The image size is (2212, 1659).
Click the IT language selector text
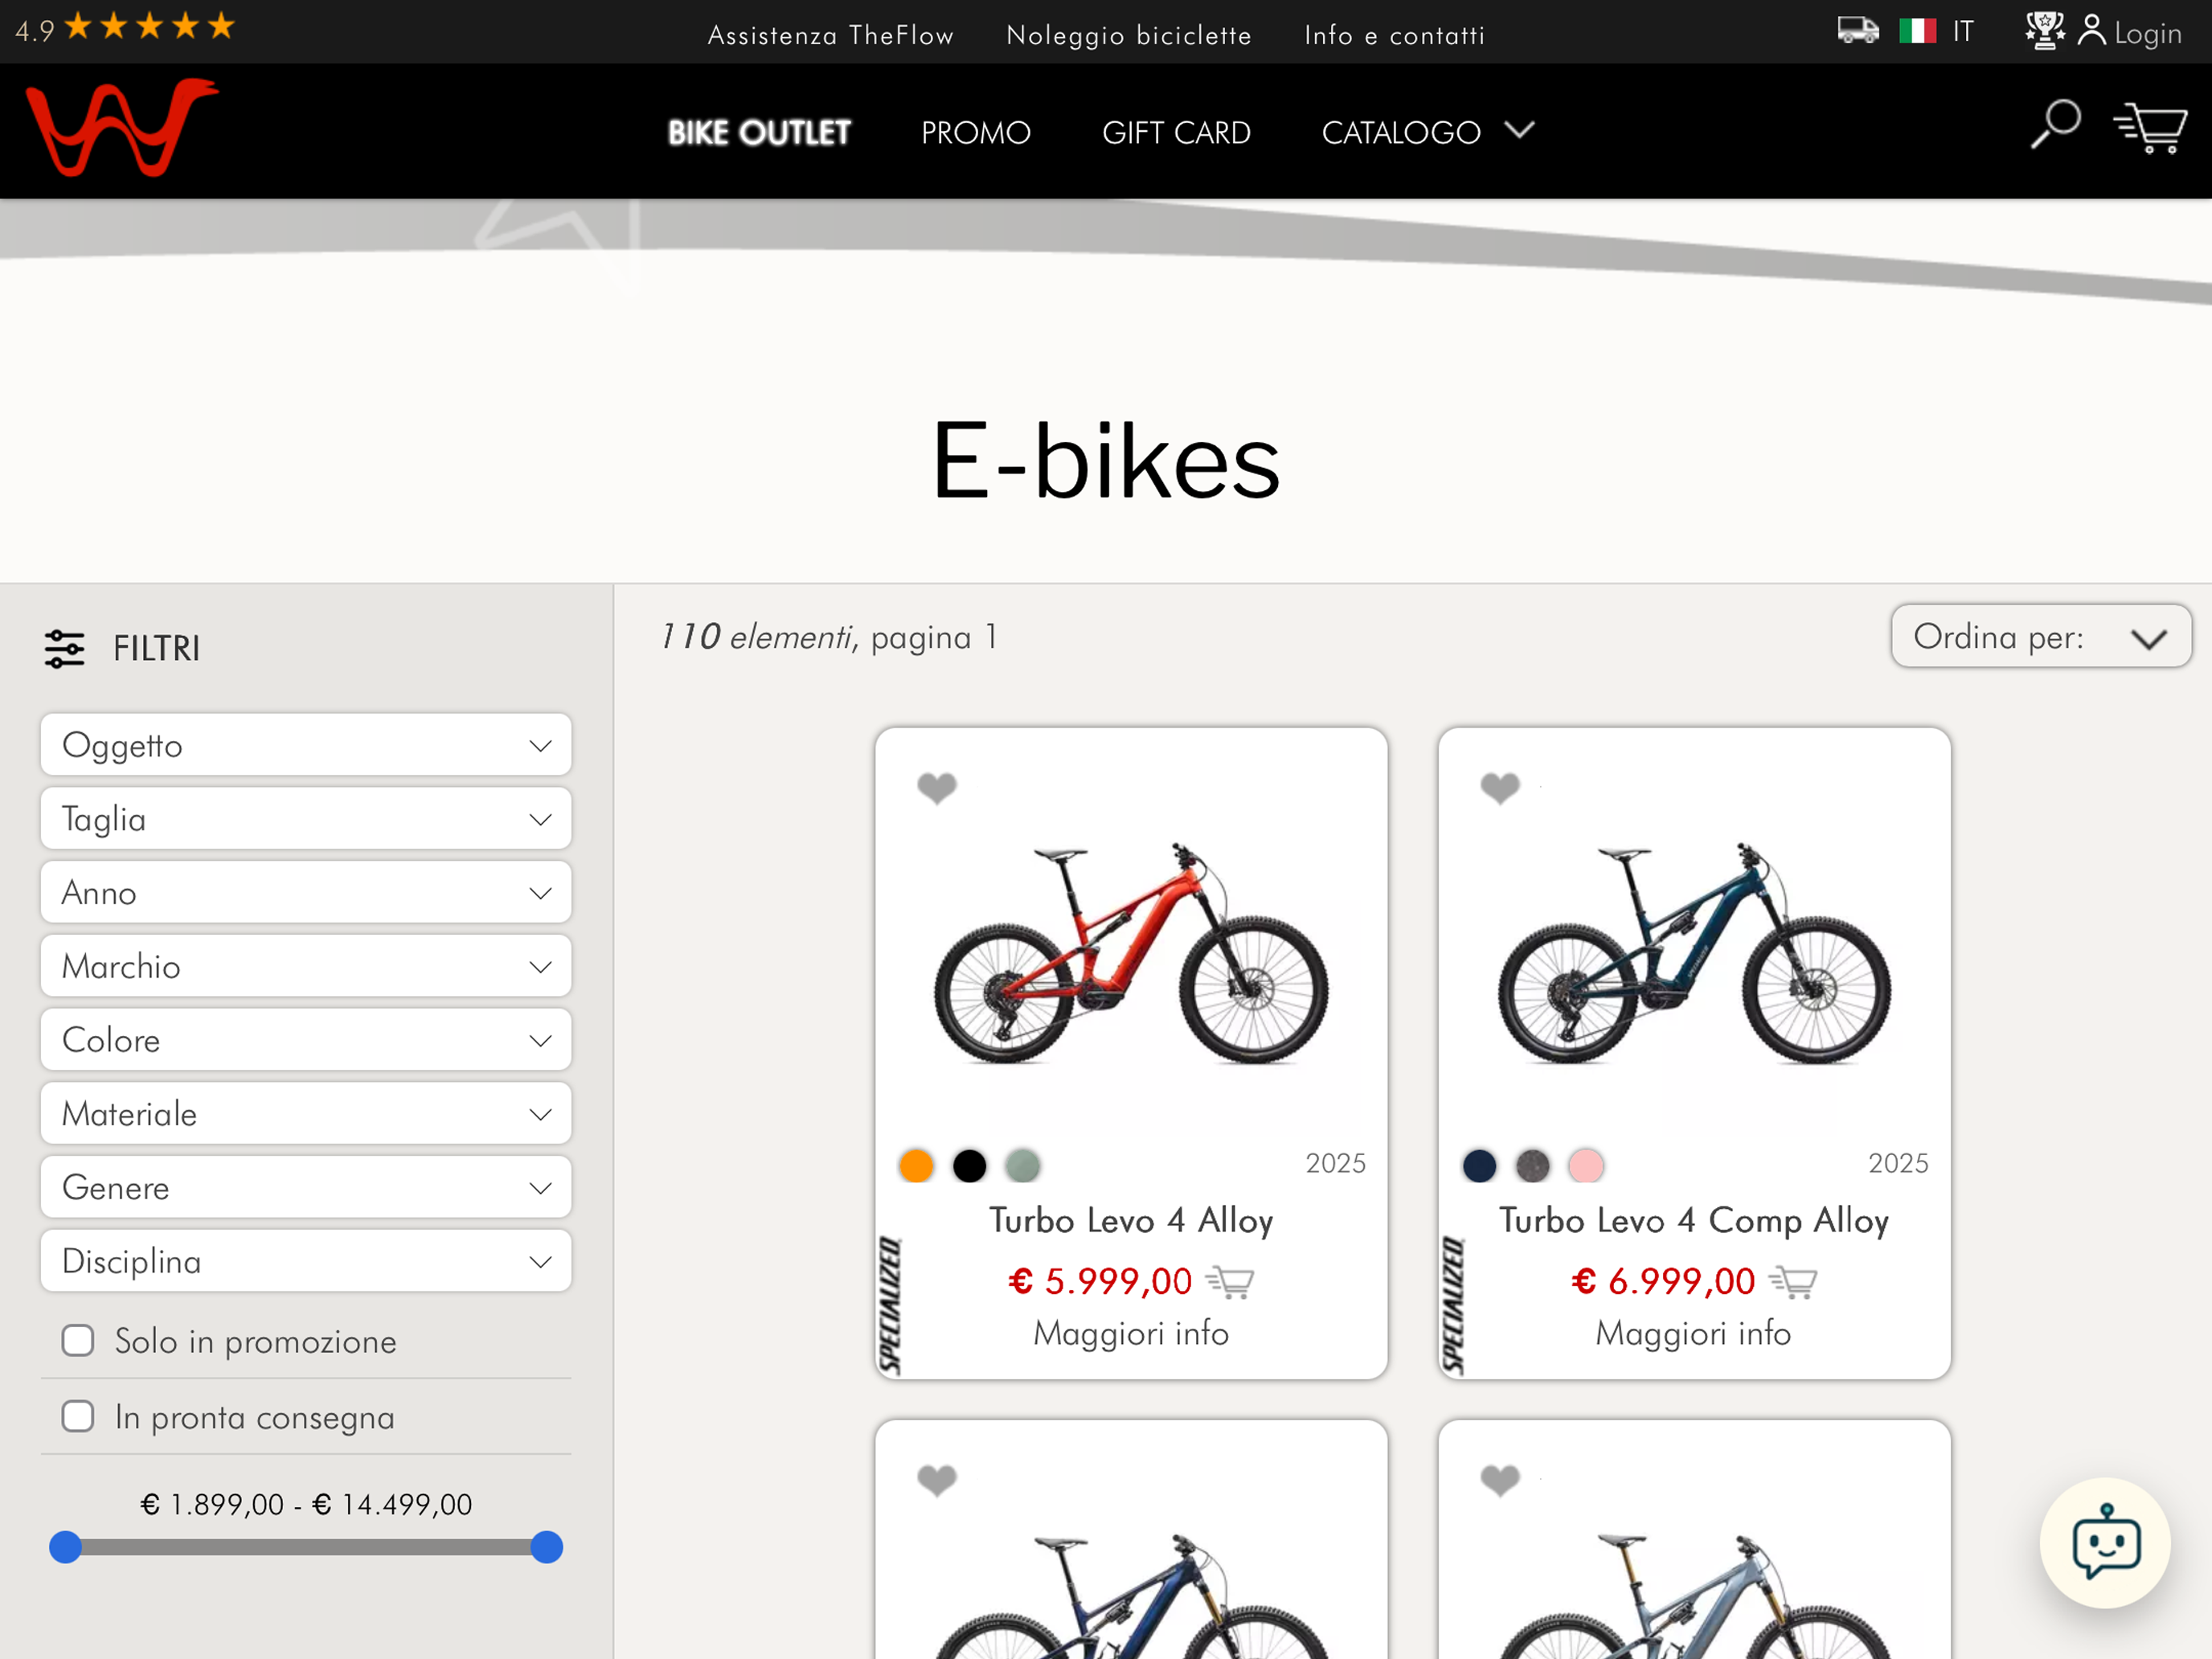(x=1963, y=31)
